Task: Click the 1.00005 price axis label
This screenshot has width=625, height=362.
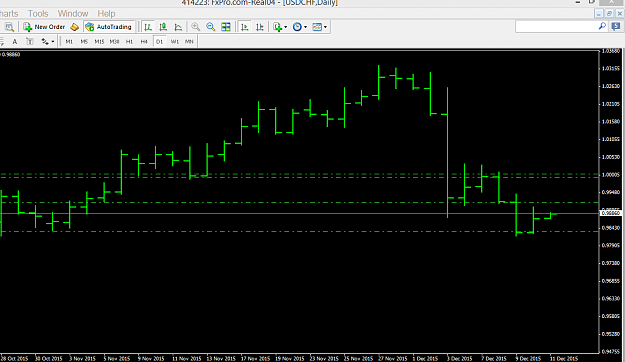Action: (x=611, y=175)
